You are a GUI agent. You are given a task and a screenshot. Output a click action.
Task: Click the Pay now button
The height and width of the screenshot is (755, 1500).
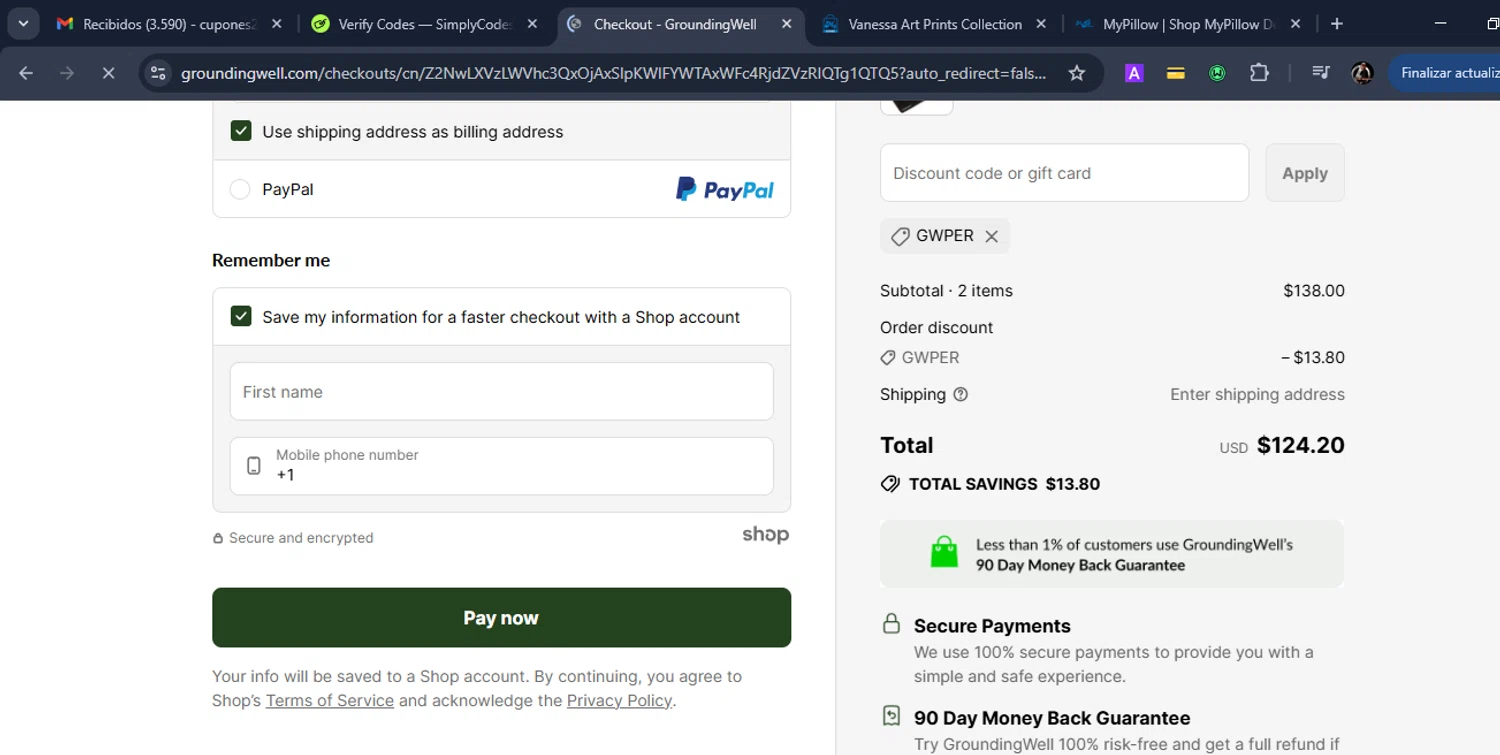[501, 617]
